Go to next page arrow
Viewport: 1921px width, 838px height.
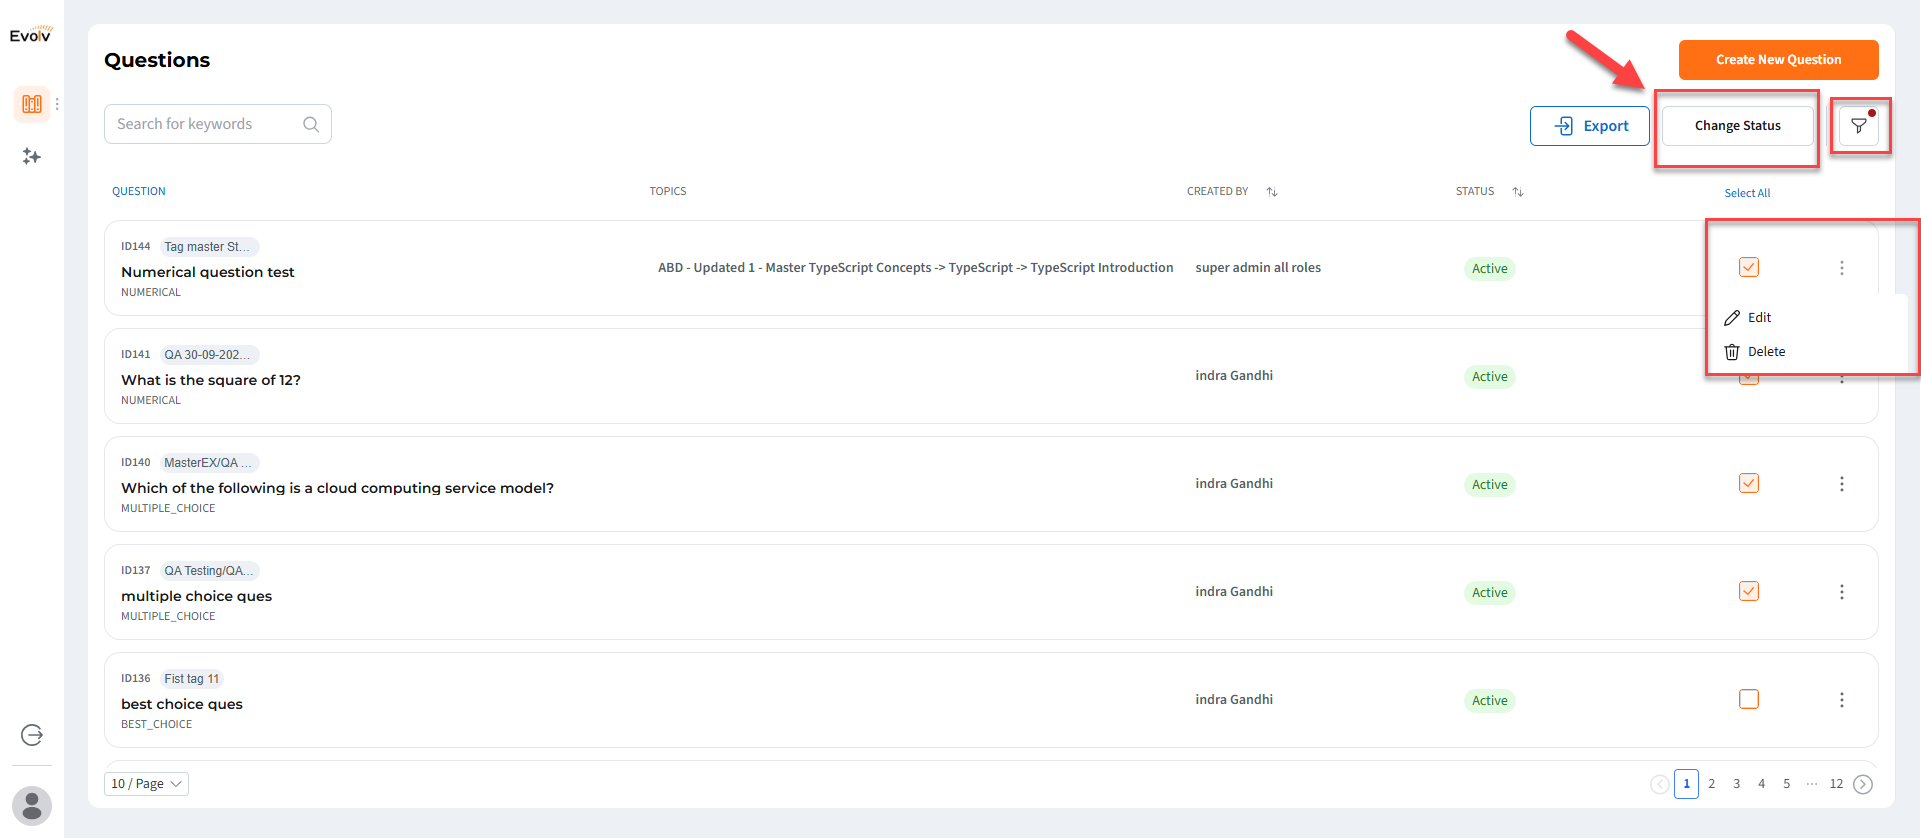click(x=1863, y=784)
